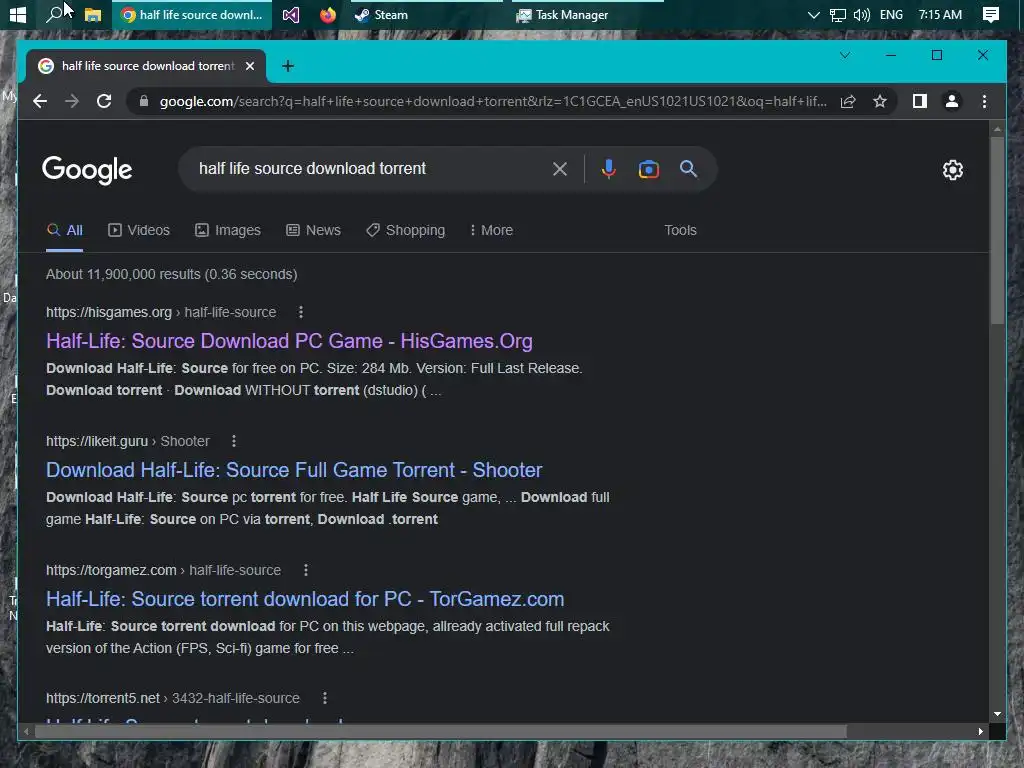Open the TorGamez.com torrent download result
This screenshot has height=768, width=1024.
click(x=305, y=599)
